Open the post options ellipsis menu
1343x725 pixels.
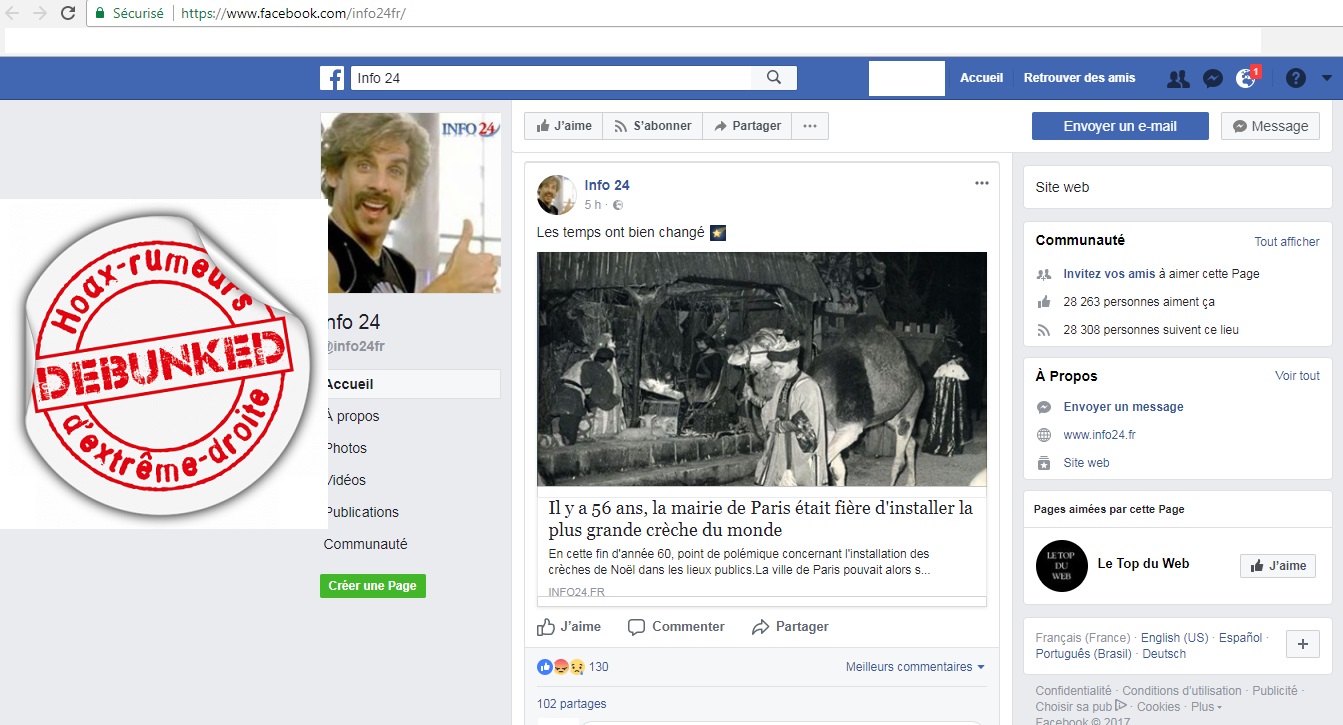pyautogui.click(x=982, y=183)
